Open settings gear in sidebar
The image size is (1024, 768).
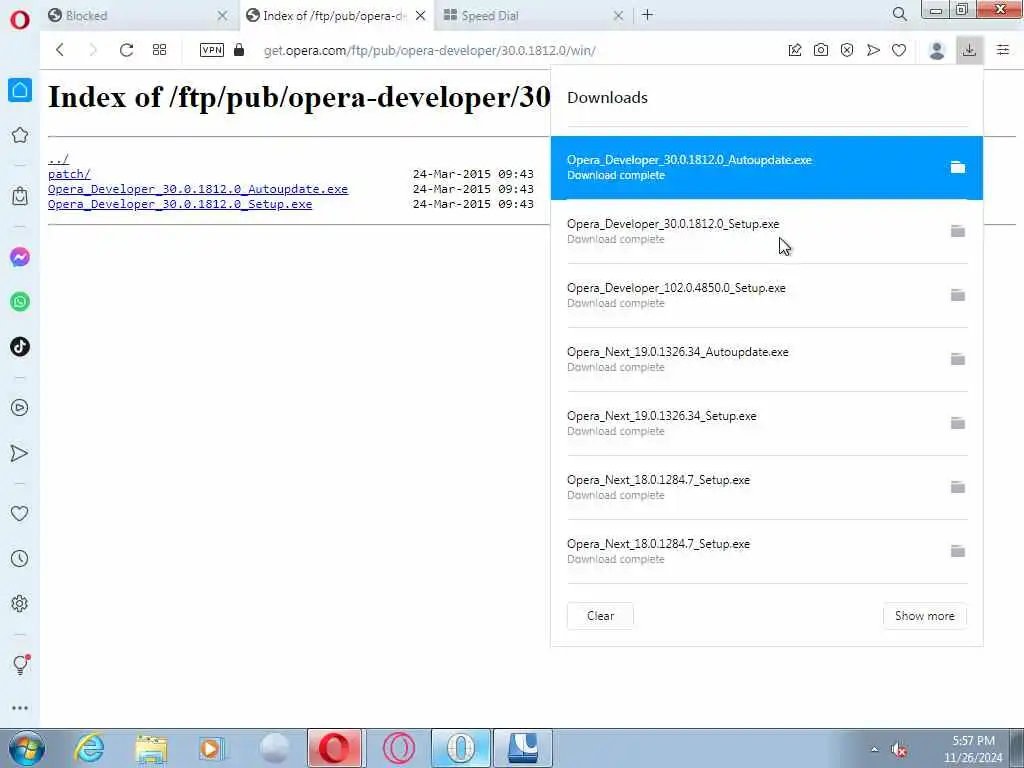pyautogui.click(x=20, y=603)
